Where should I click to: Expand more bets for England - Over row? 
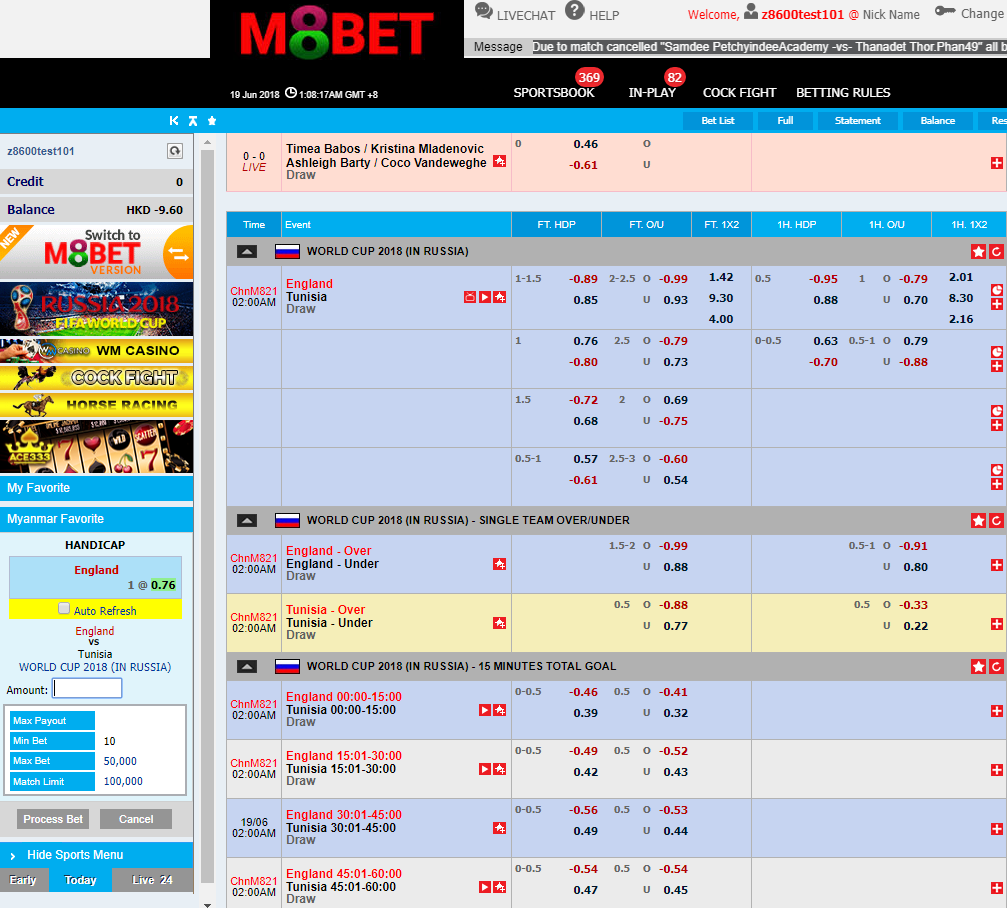[x=997, y=564]
